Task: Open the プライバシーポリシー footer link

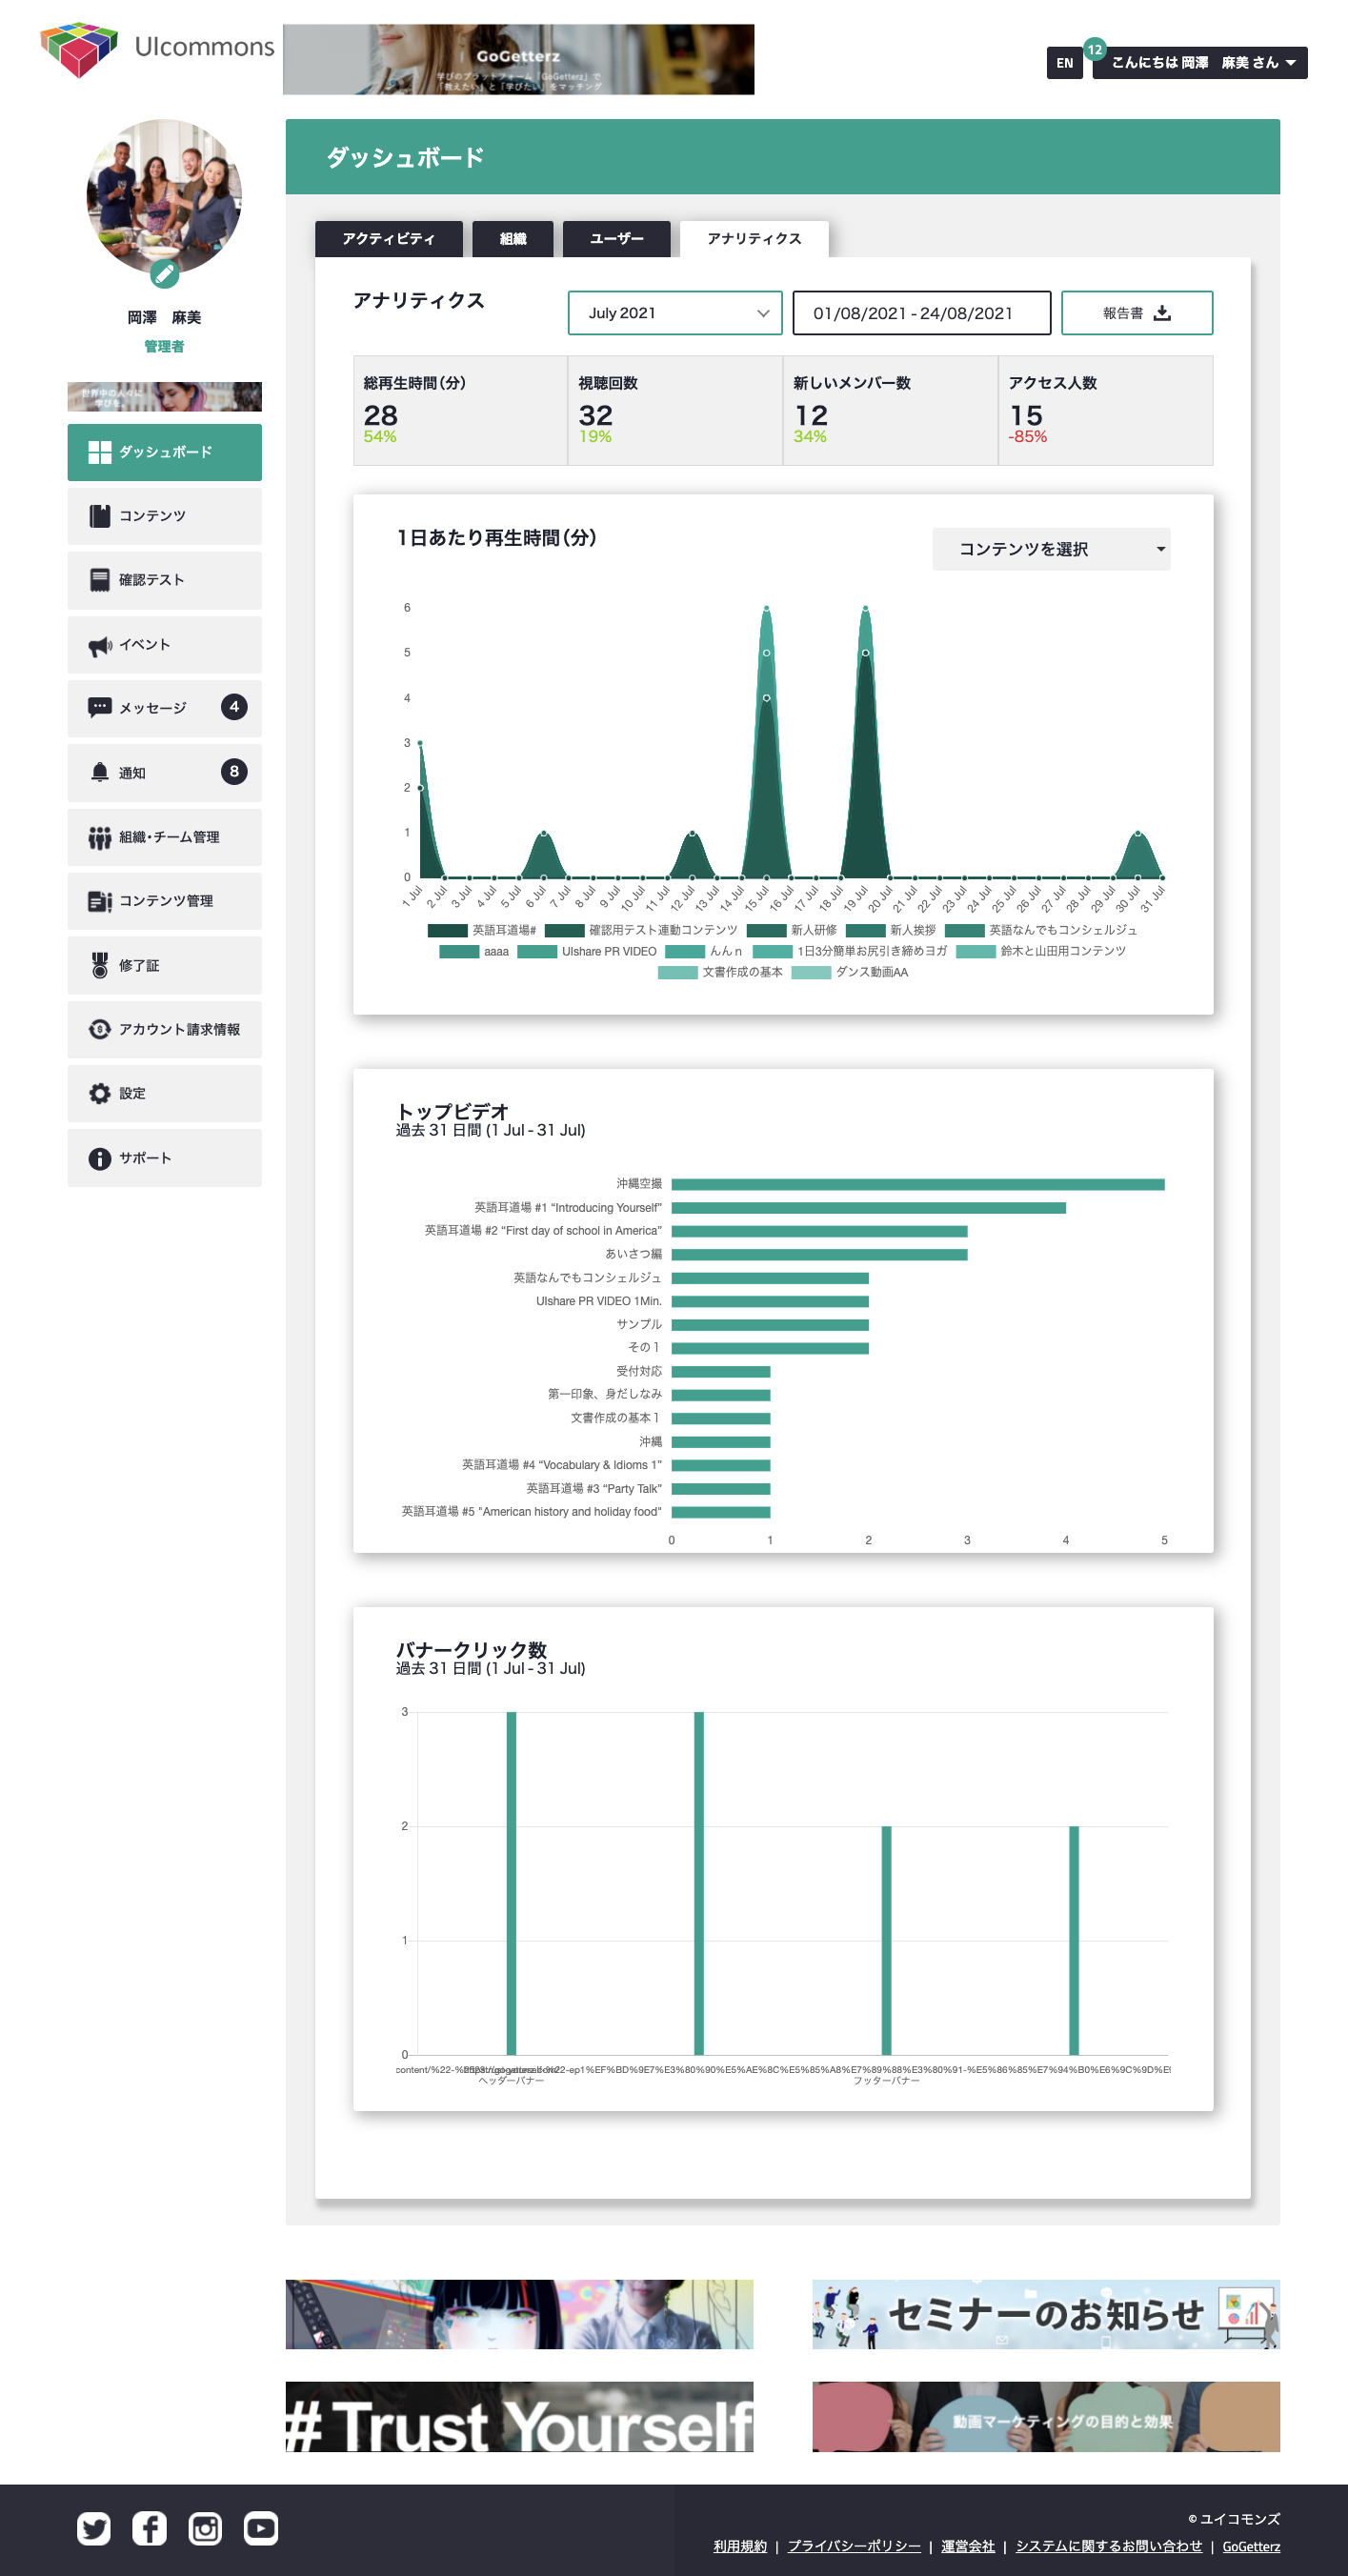Action: click(853, 2546)
